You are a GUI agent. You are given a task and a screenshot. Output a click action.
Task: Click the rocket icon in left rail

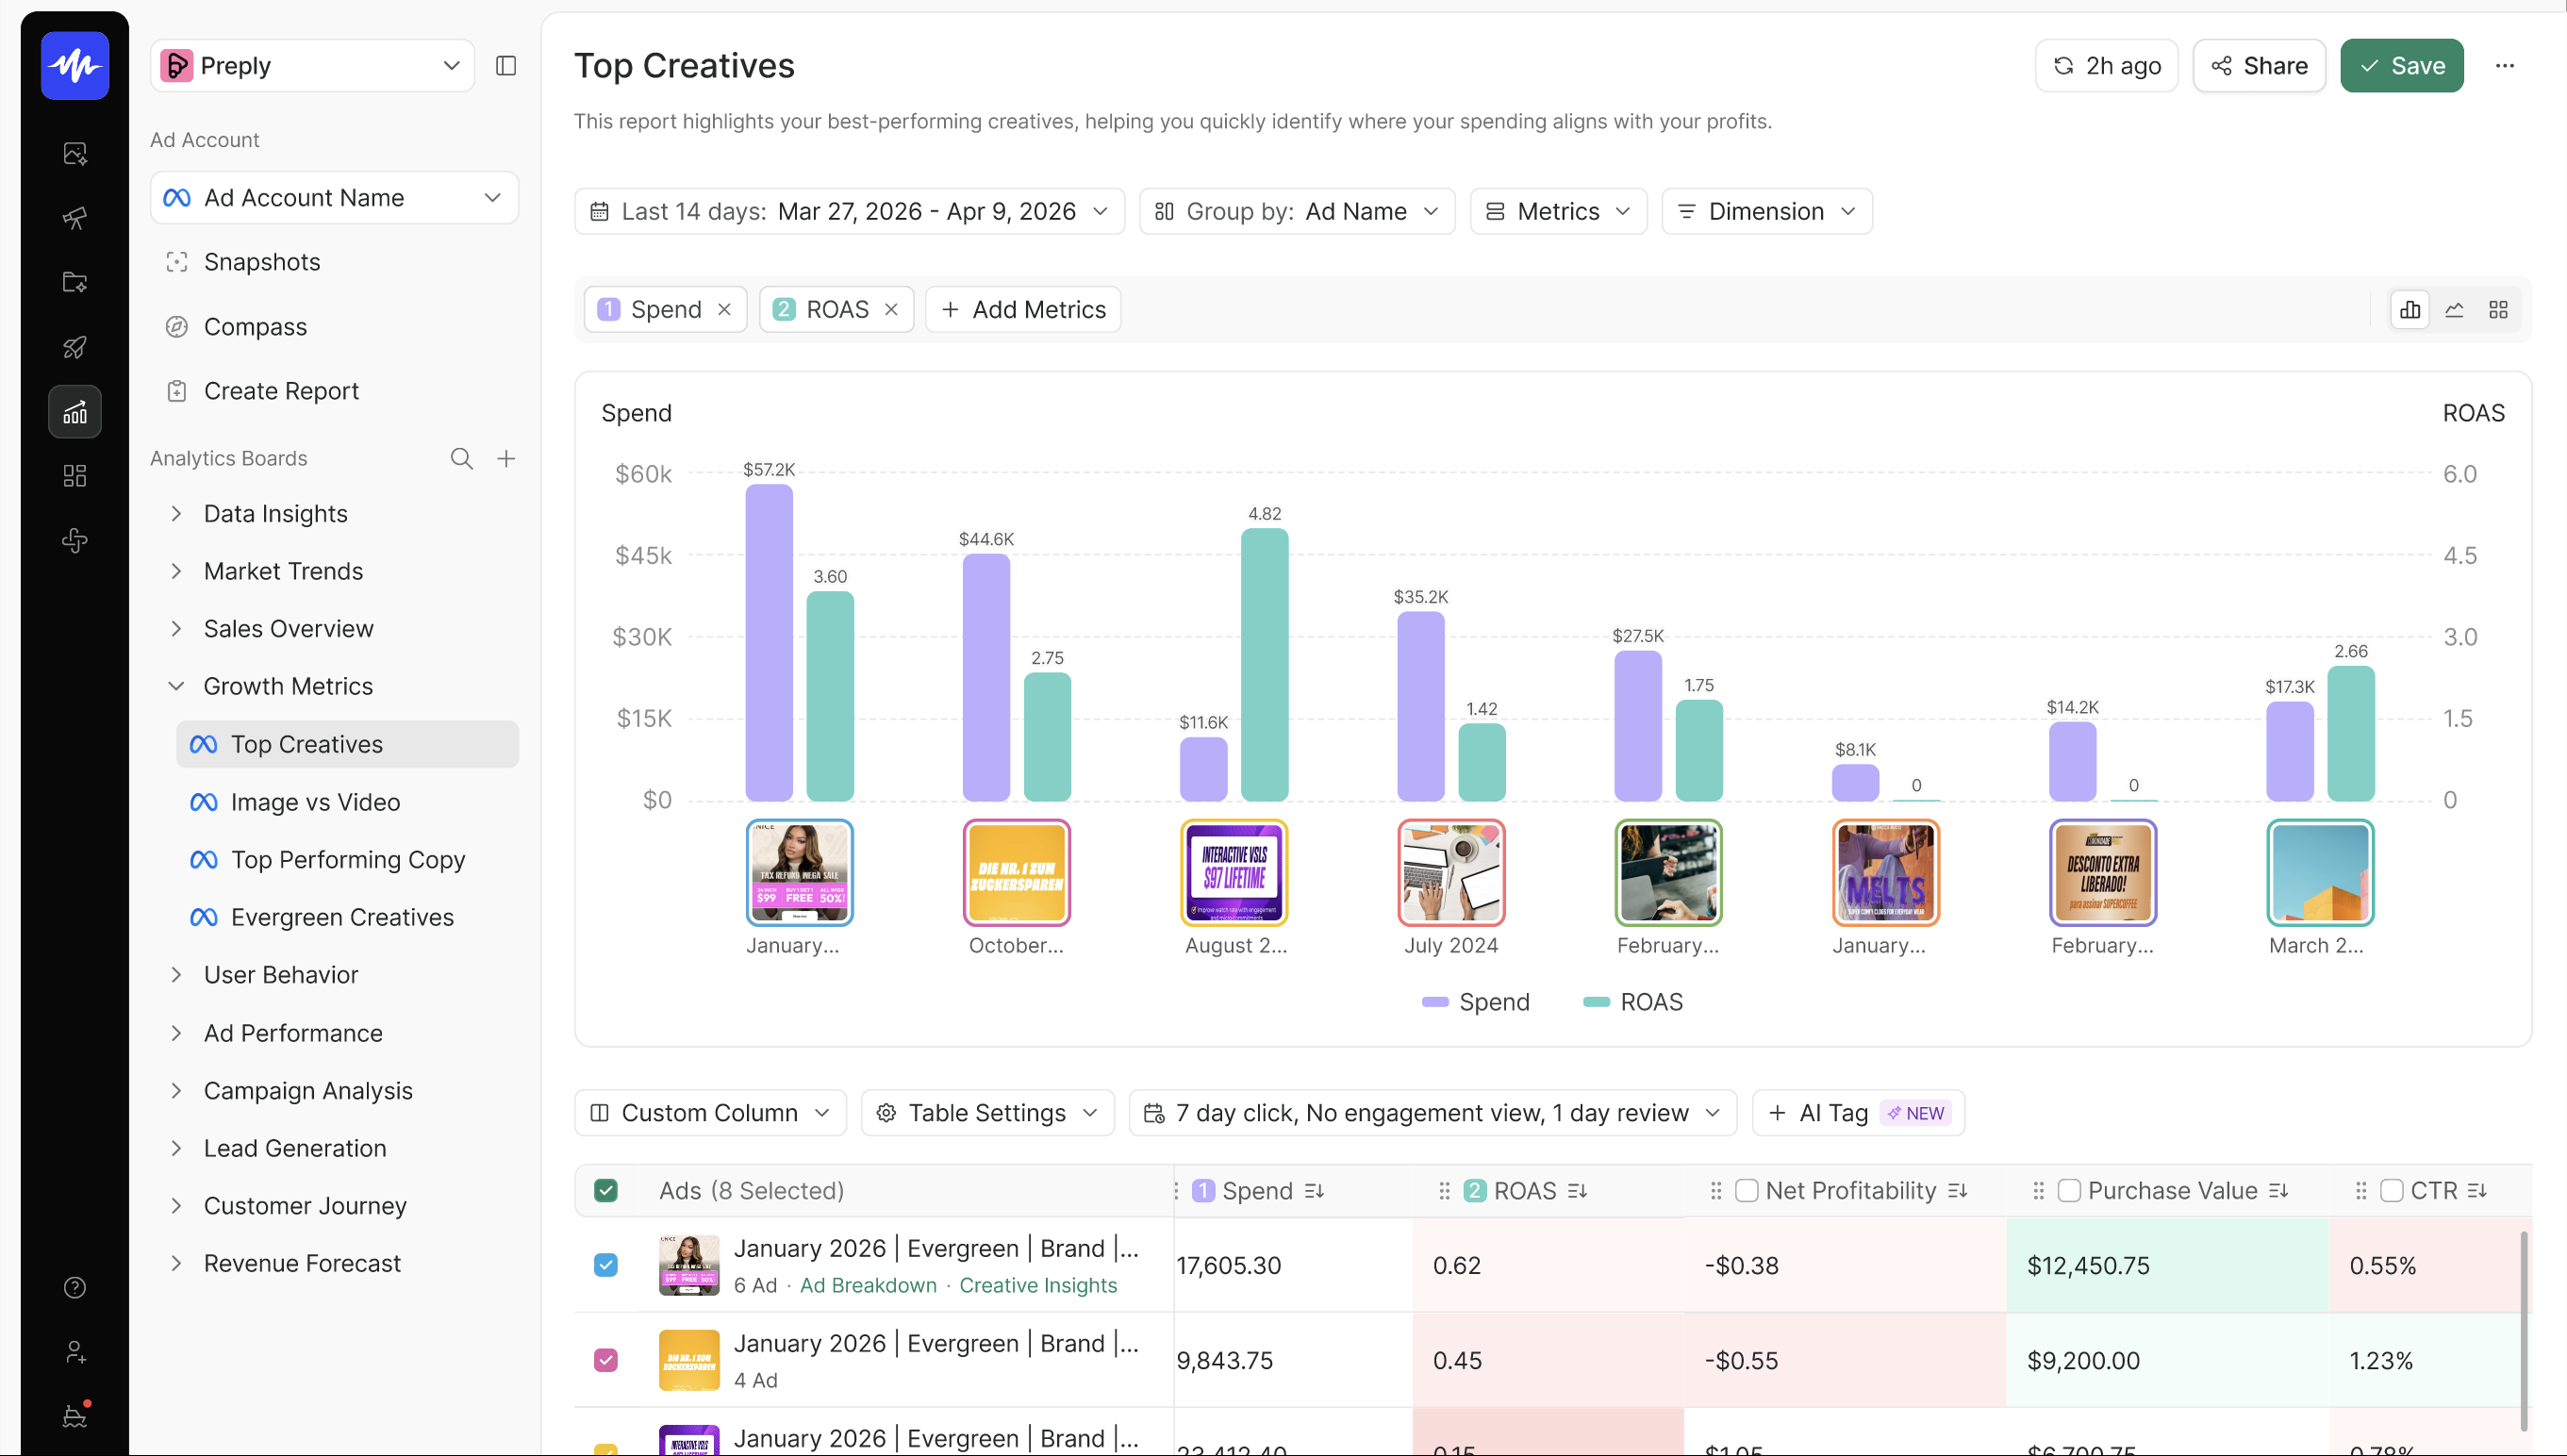[75, 347]
